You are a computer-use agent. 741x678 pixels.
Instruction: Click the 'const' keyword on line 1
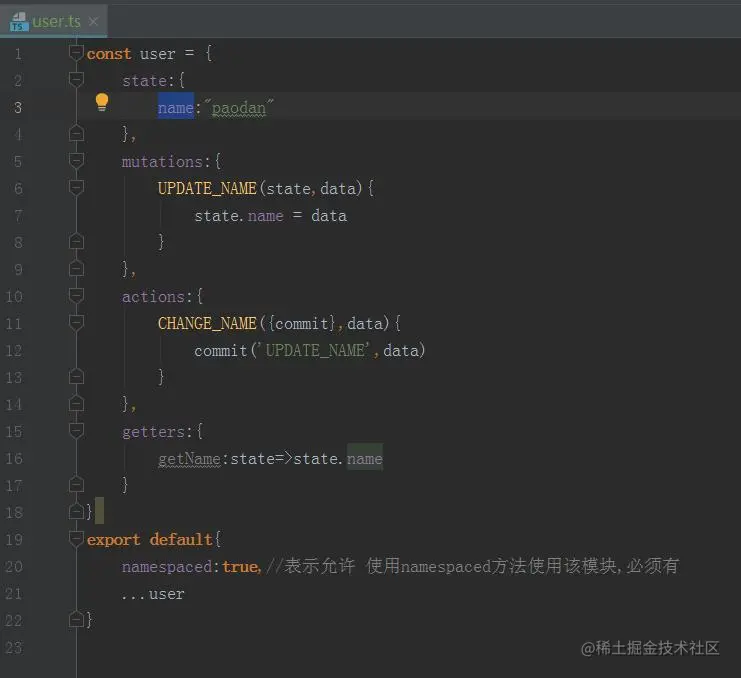tap(109, 54)
